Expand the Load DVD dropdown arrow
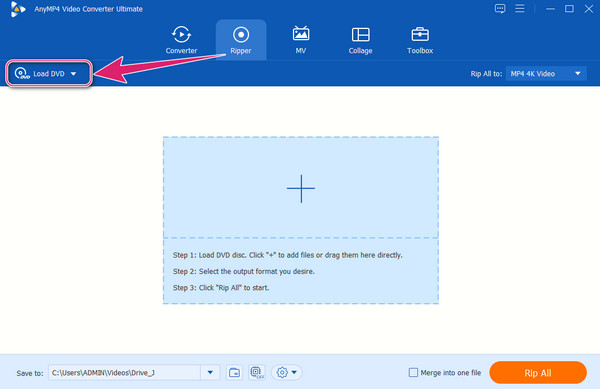Image resolution: width=600 pixels, height=389 pixels. pos(73,74)
